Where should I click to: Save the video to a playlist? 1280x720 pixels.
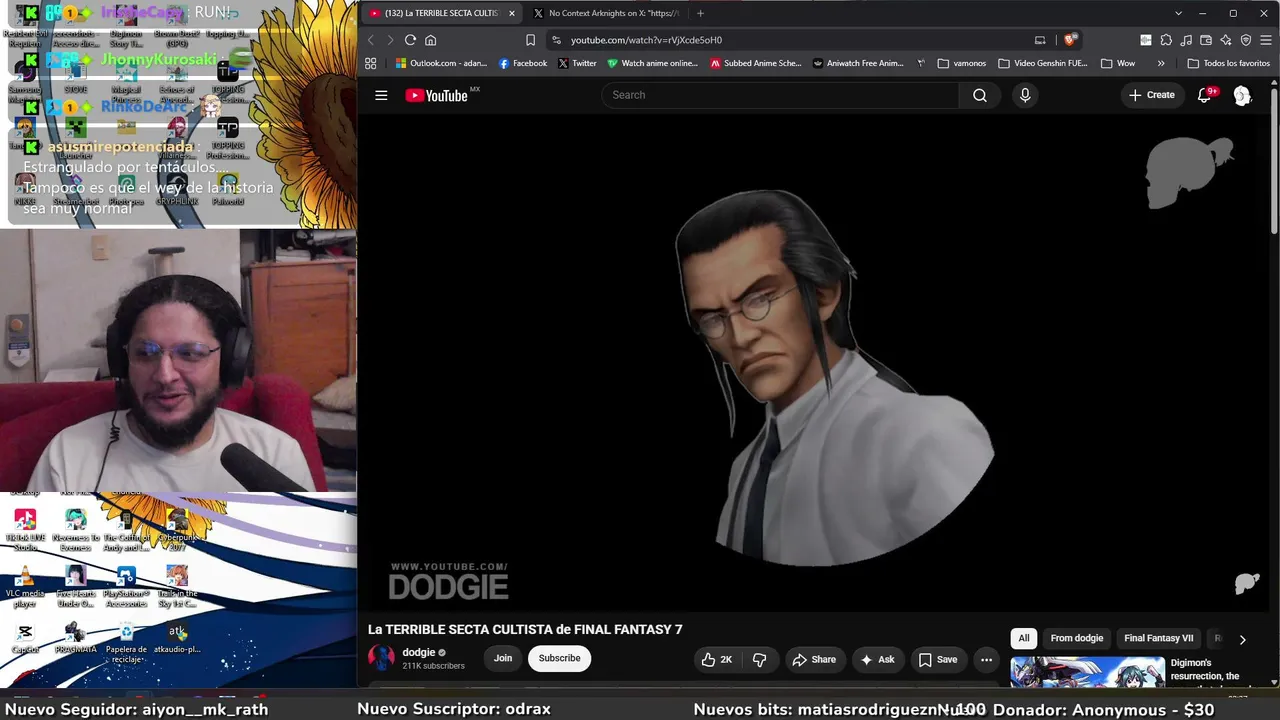[938, 660]
